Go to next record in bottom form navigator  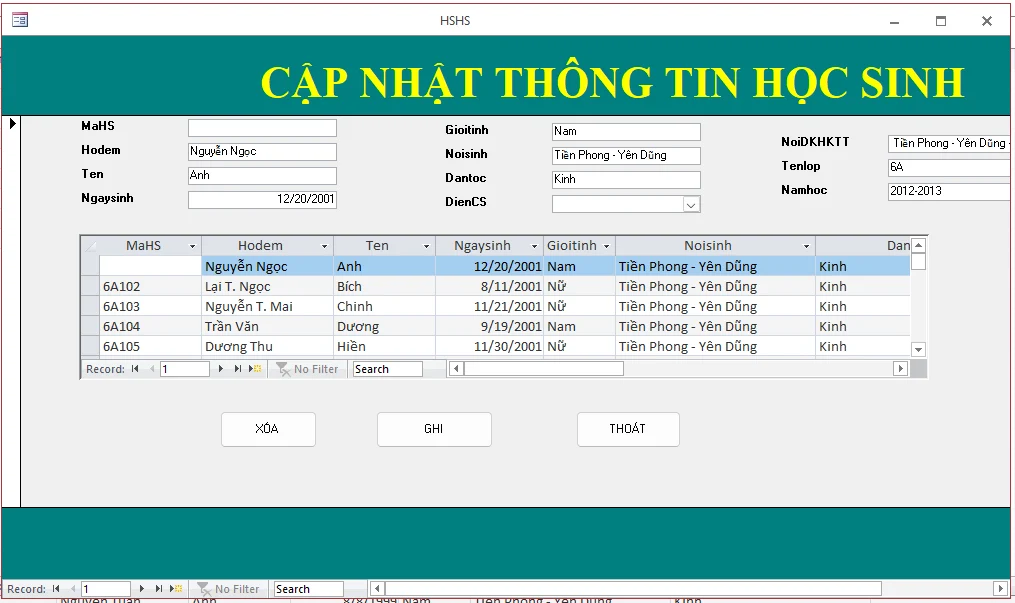142,589
